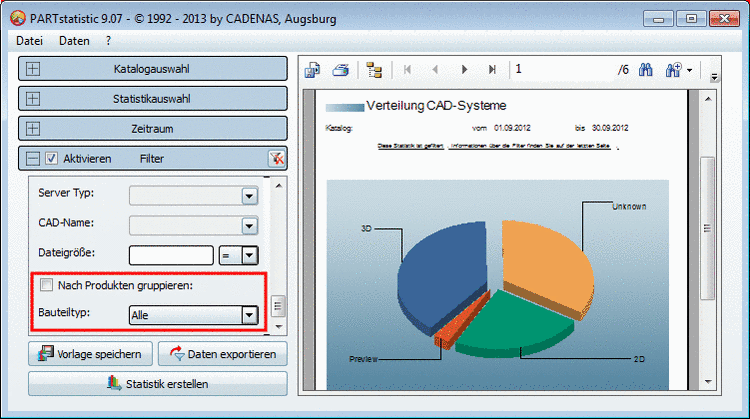This screenshot has width=750, height=419.
Task: Toggle the group tree icon
Action: pyautogui.click(x=374, y=70)
